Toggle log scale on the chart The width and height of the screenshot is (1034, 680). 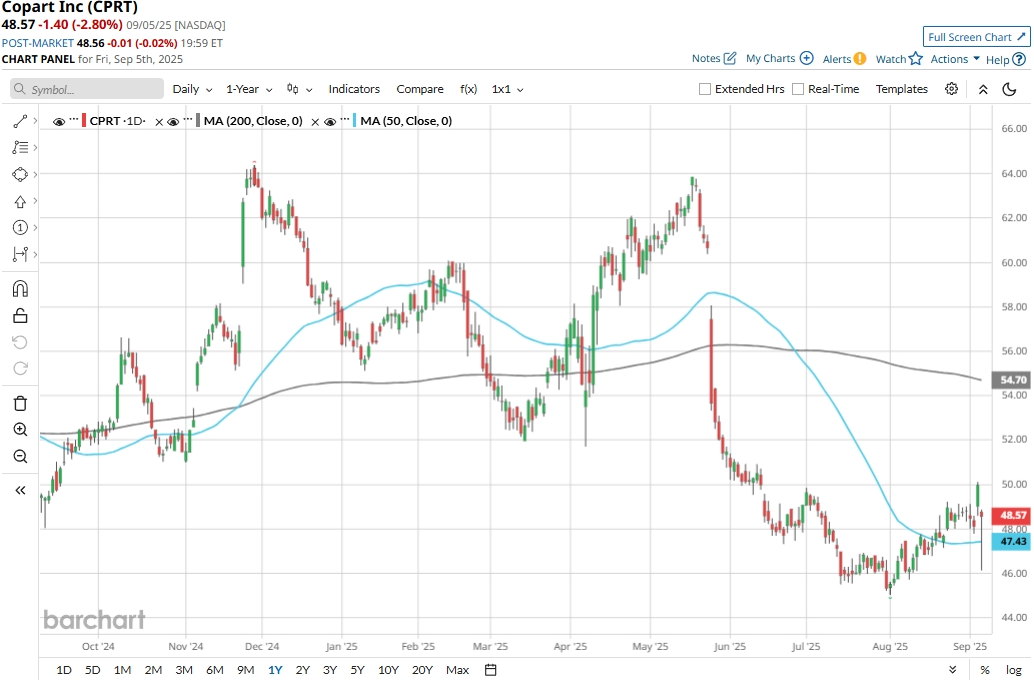click(x=1014, y=670)
